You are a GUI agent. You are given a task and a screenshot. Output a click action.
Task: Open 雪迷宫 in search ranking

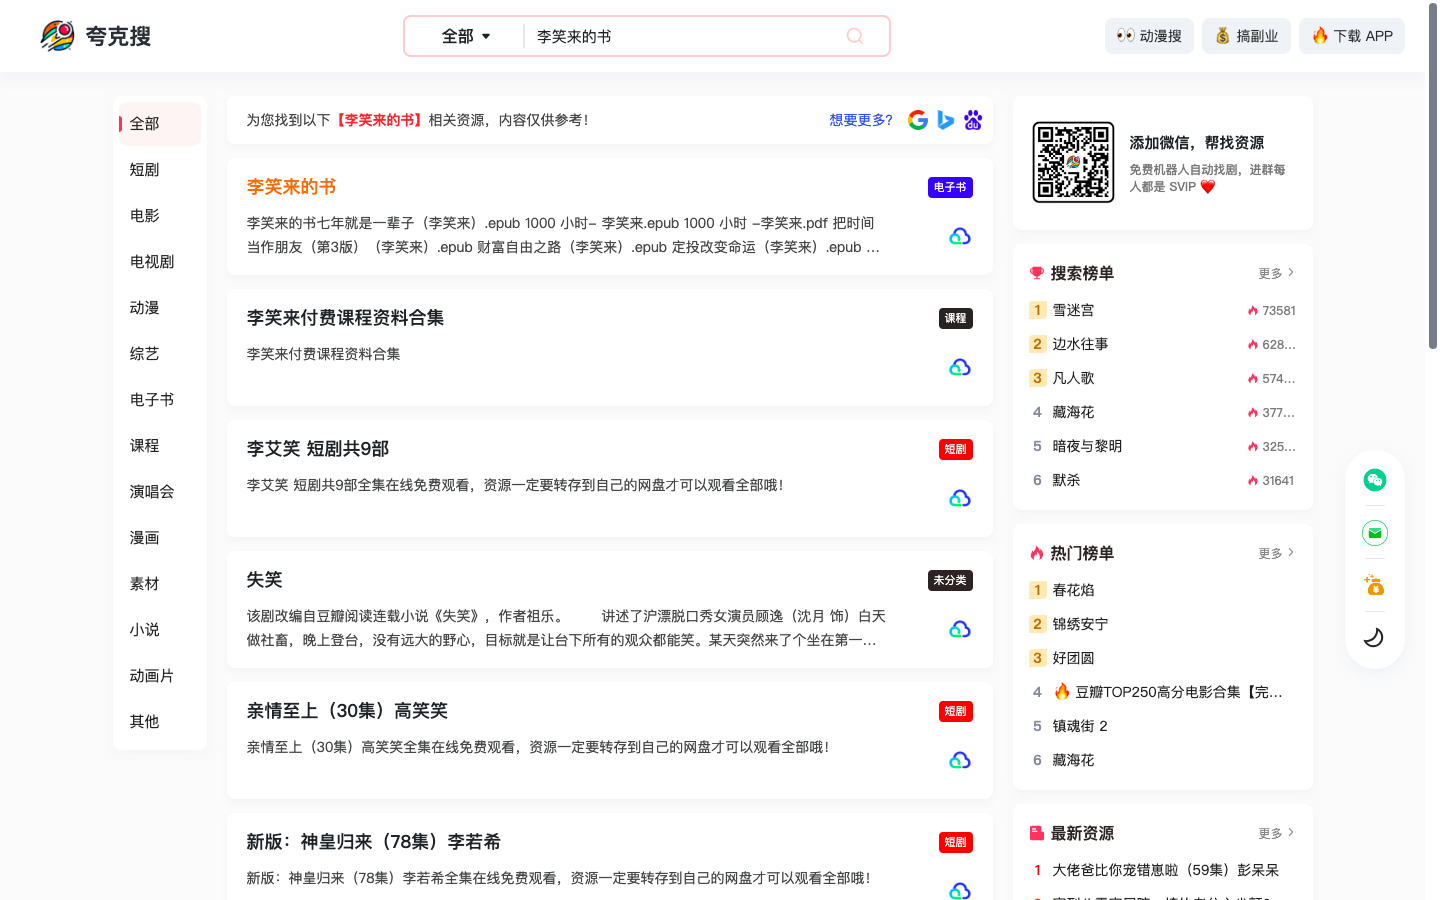point(1073,310)
